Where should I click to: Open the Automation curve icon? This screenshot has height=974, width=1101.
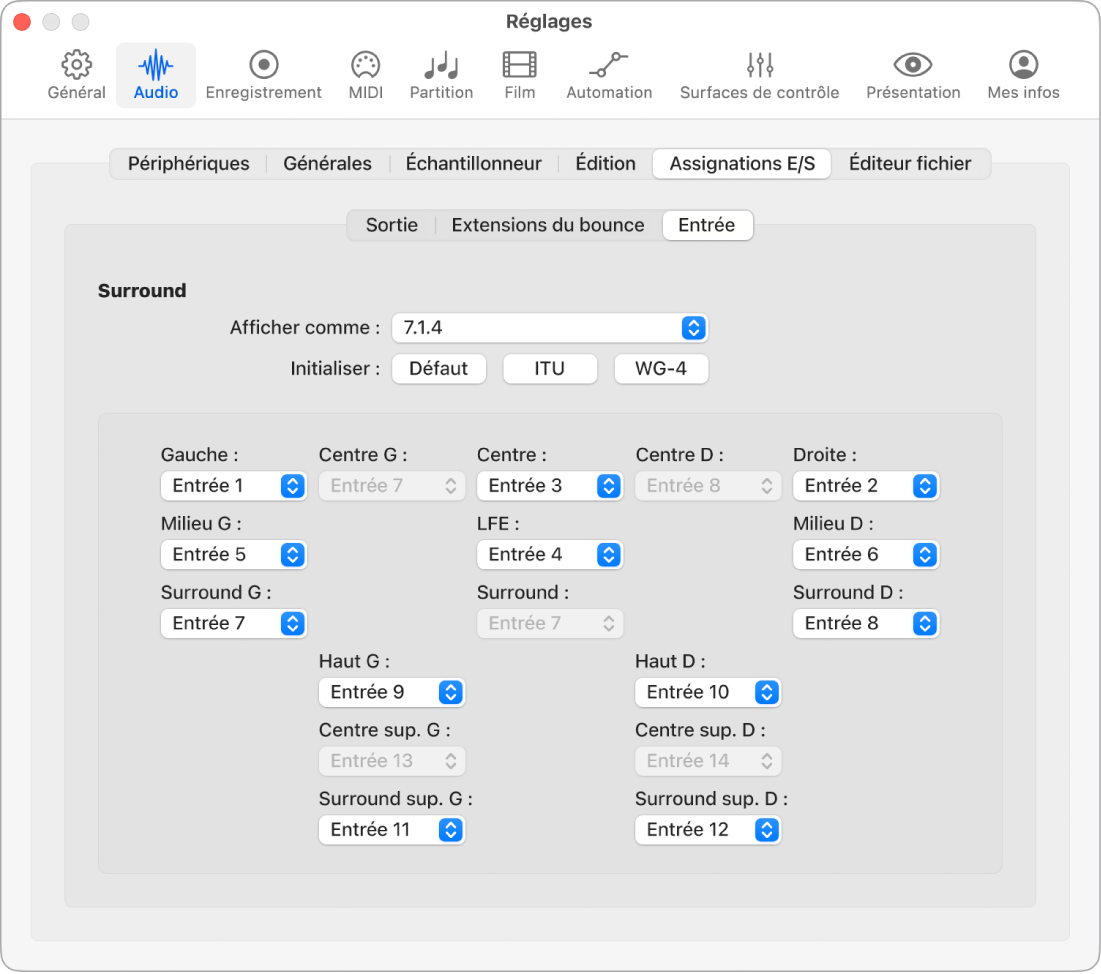tap(609, 65)
